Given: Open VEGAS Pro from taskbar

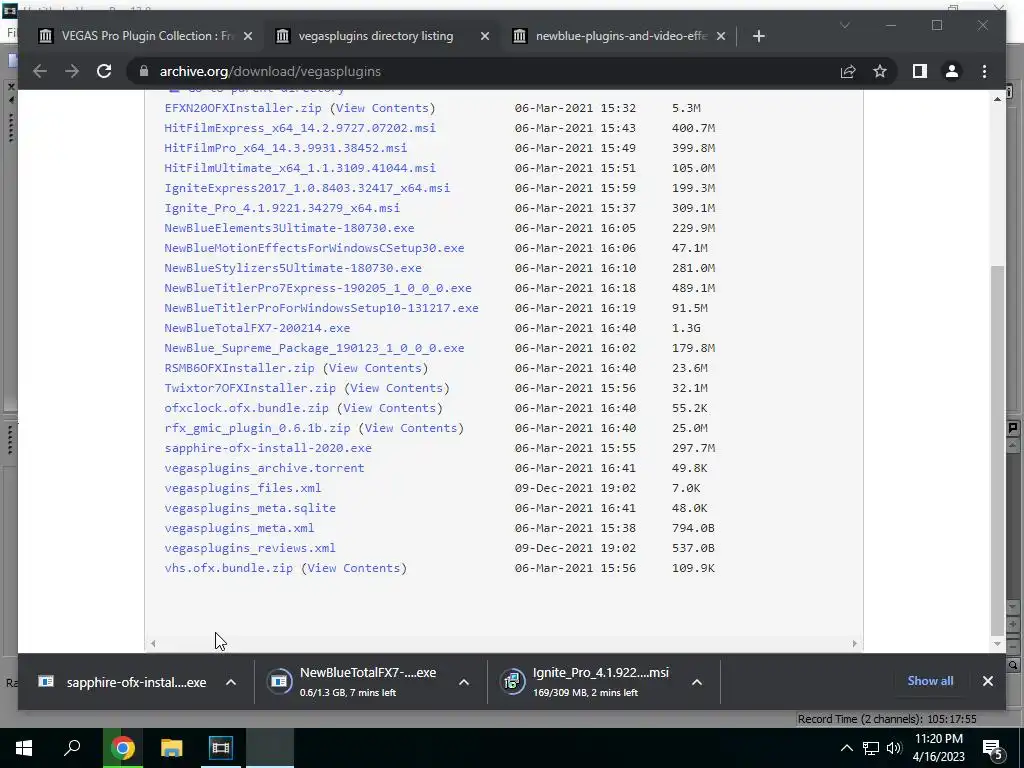Looking at the screenshot, I should pyautogui.click(x=221, y=748).
